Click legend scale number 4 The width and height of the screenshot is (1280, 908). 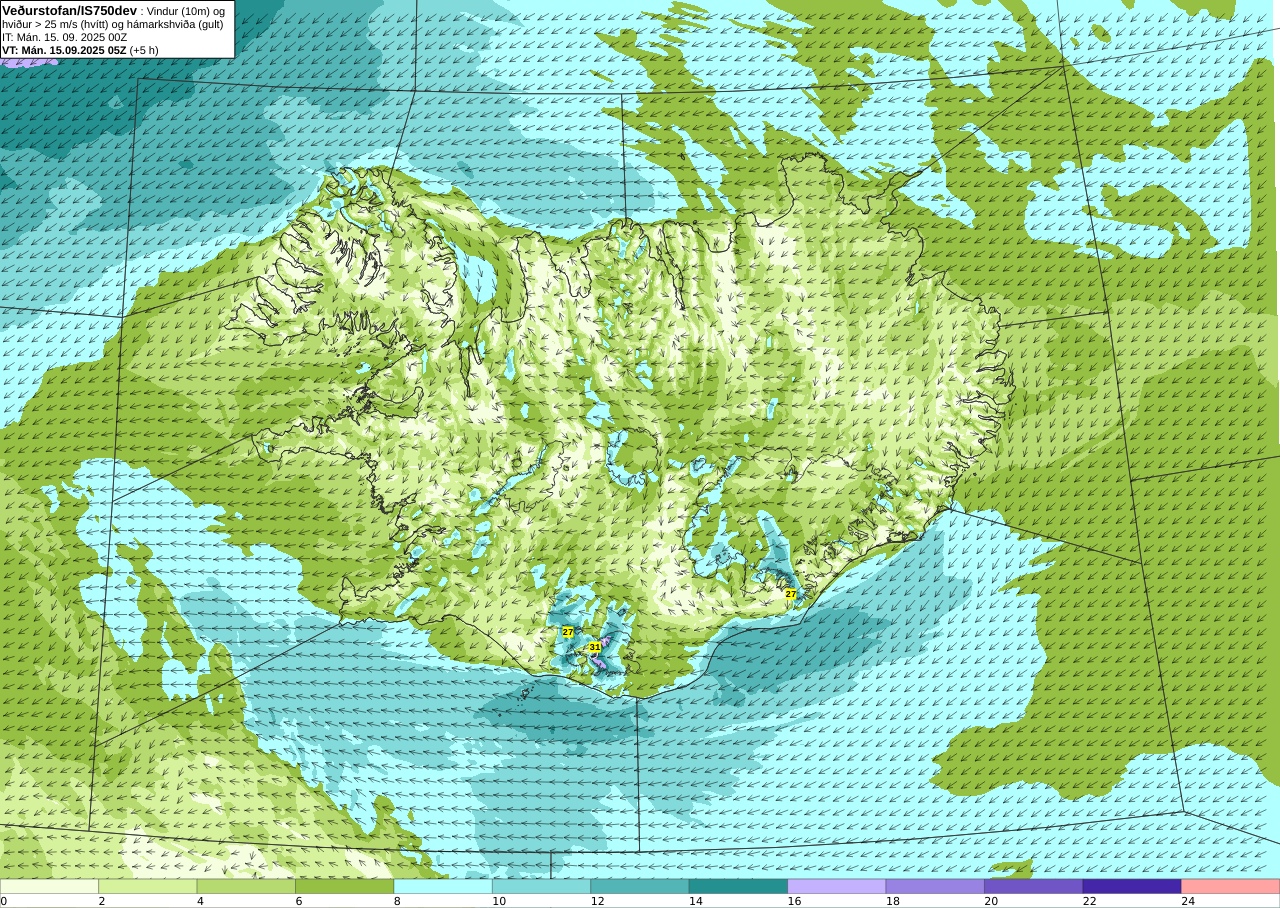click(200, 901)
